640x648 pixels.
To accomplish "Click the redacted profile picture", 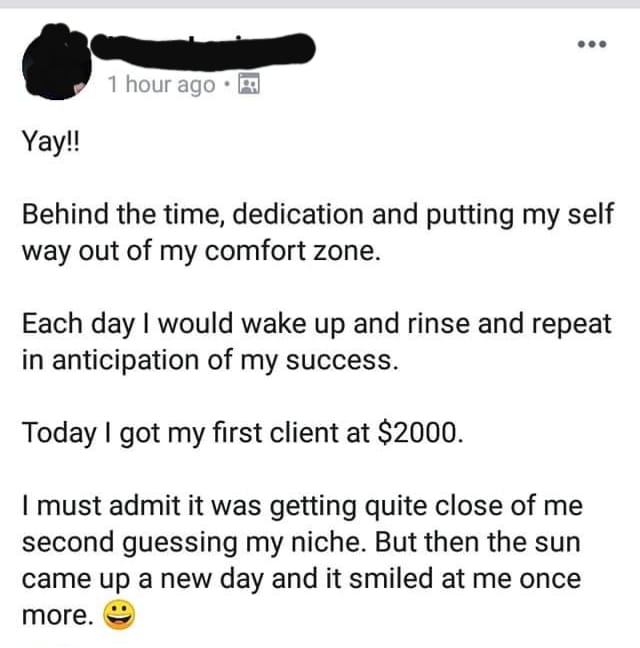I will [x=57, y=61].
